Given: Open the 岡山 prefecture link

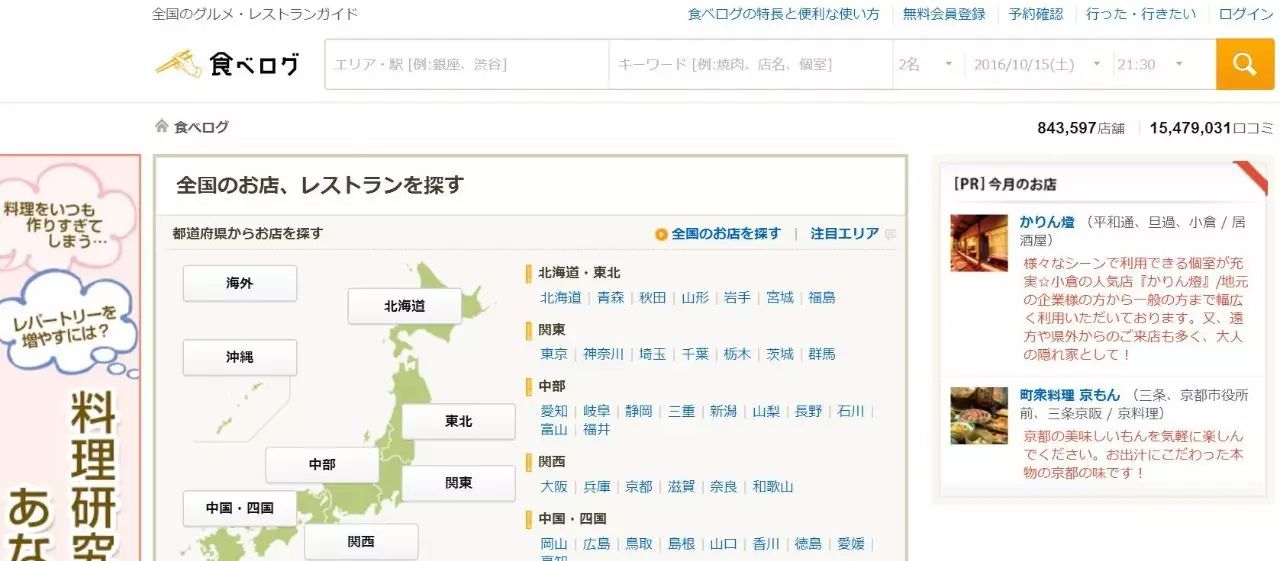Looking at the screenshot, I should point(554,544).
